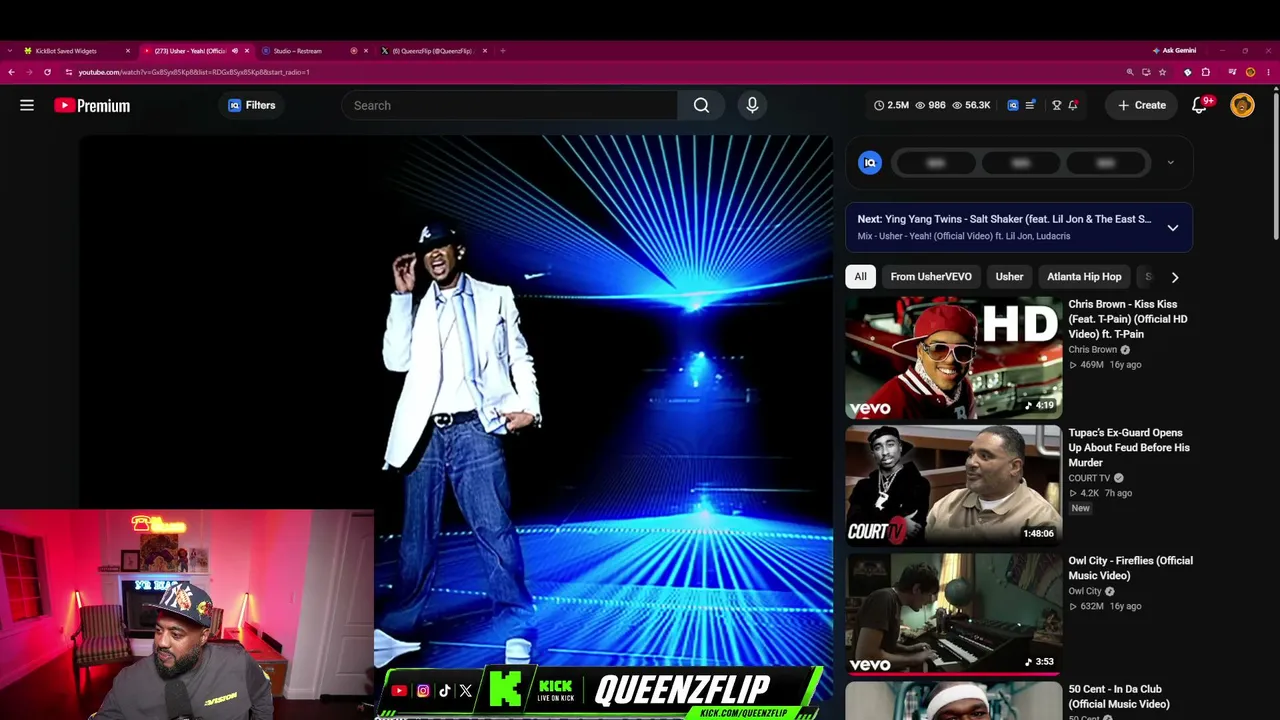Open the media control toolbar icon
Viewport: 1280px width, 720px height.
(x=1232, y=72)
